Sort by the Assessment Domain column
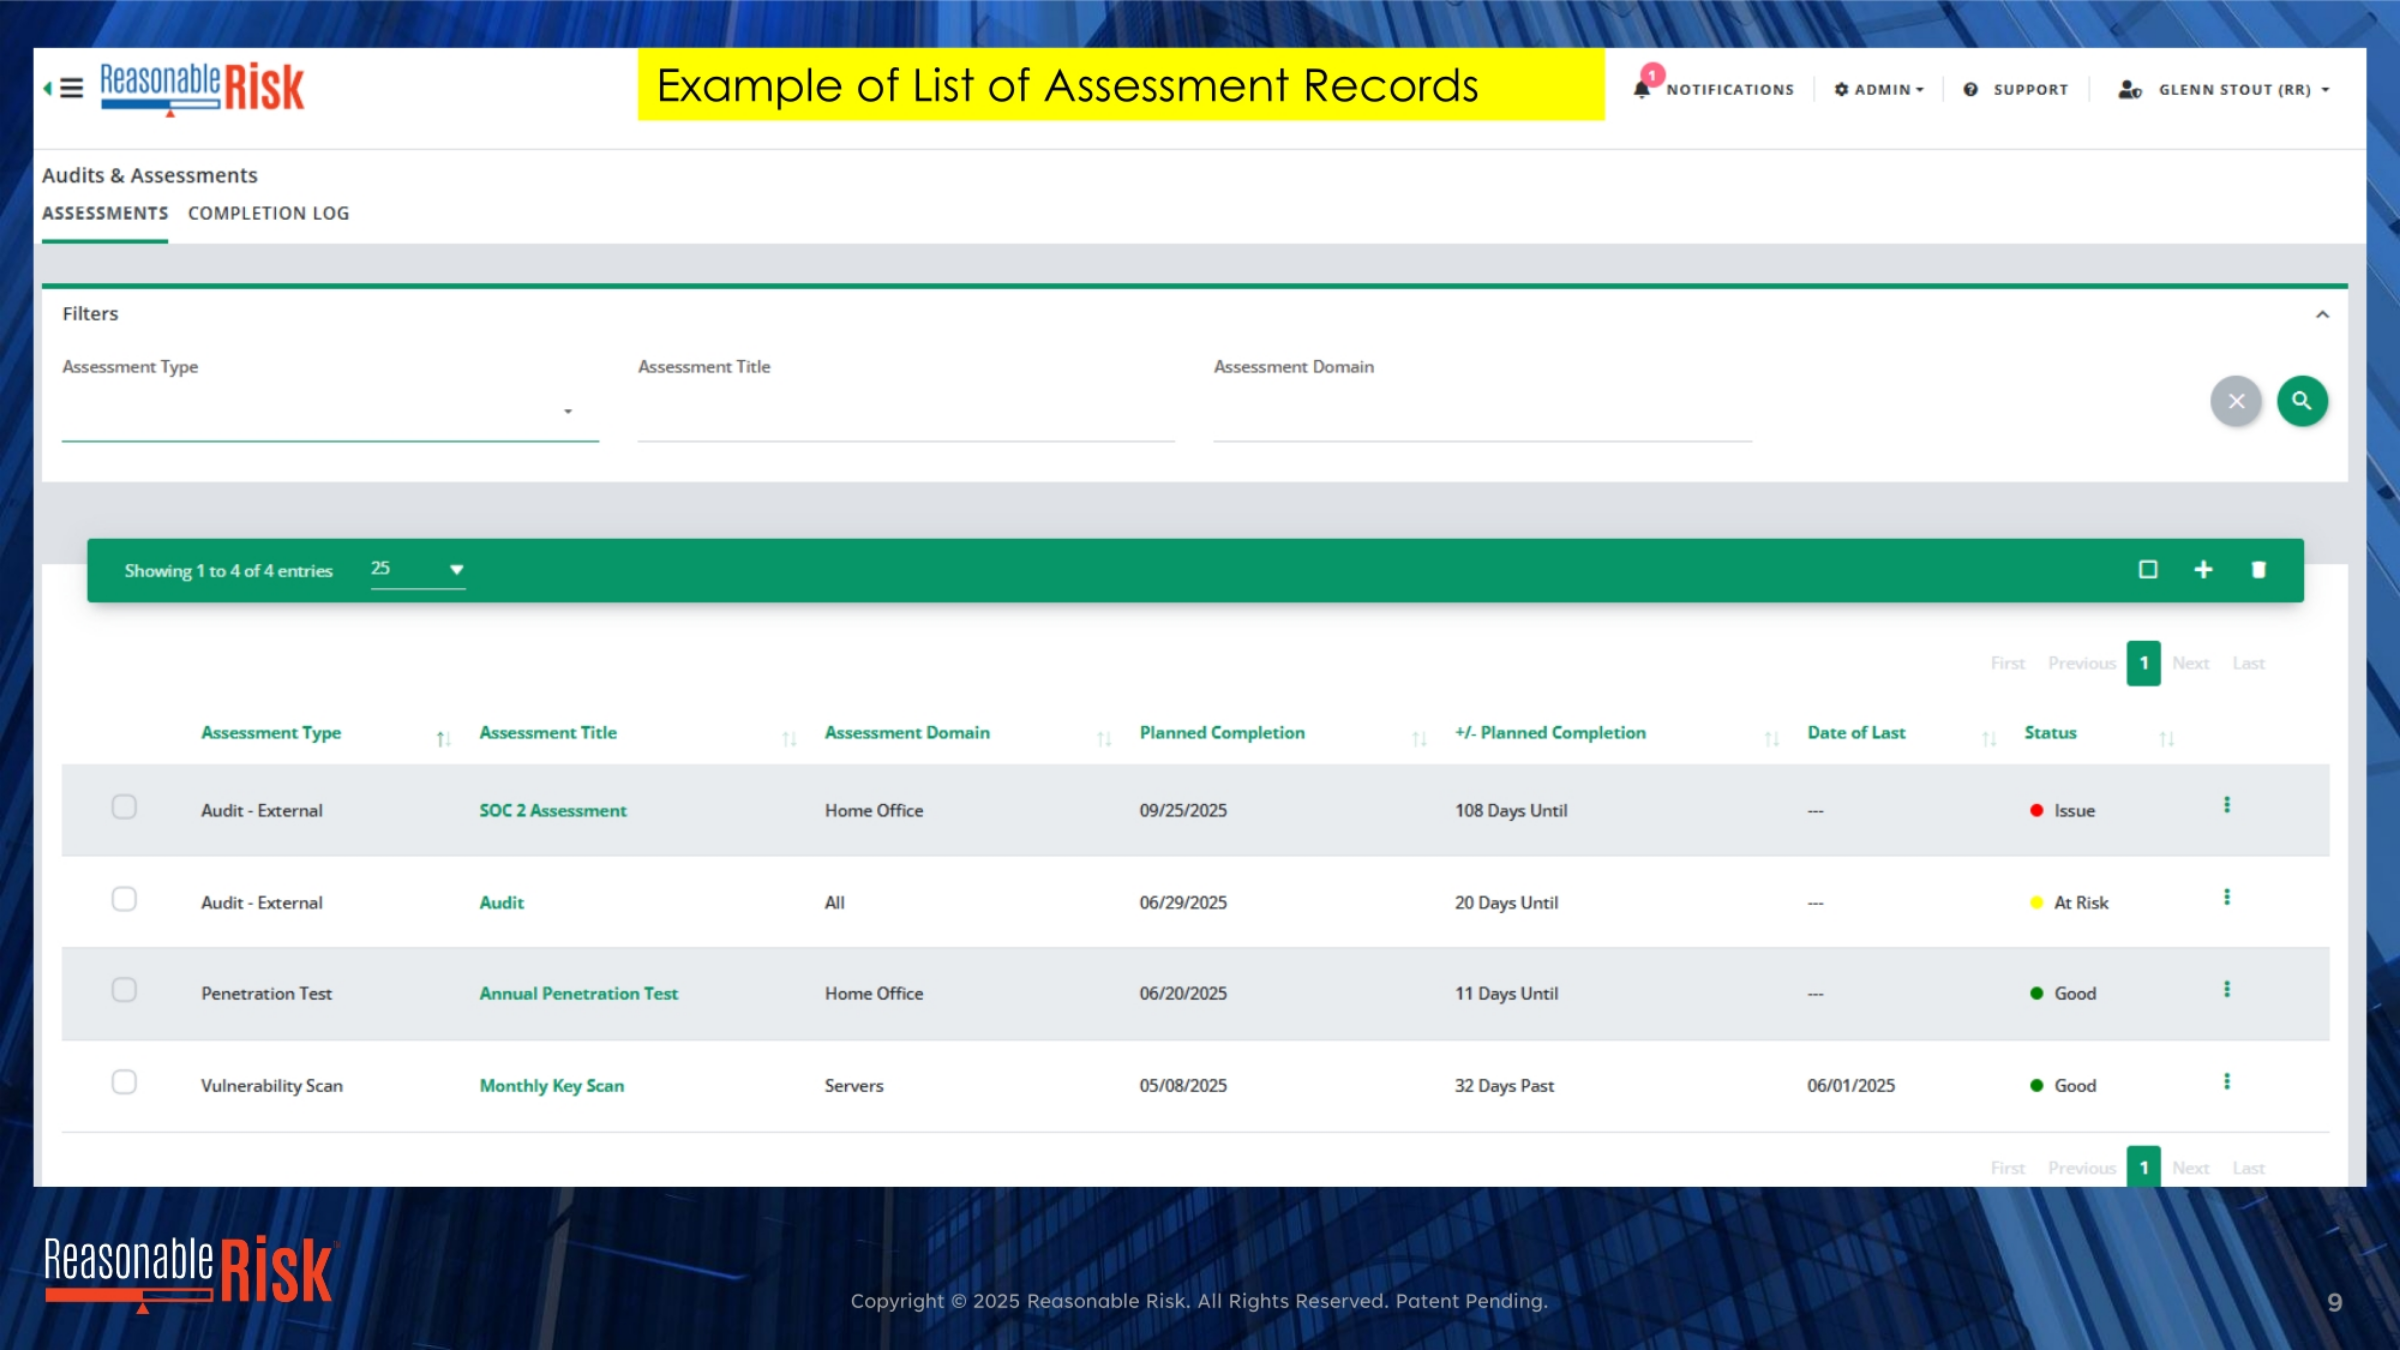Viewport: 2400px width, 1350px height. tap(907, 733)
